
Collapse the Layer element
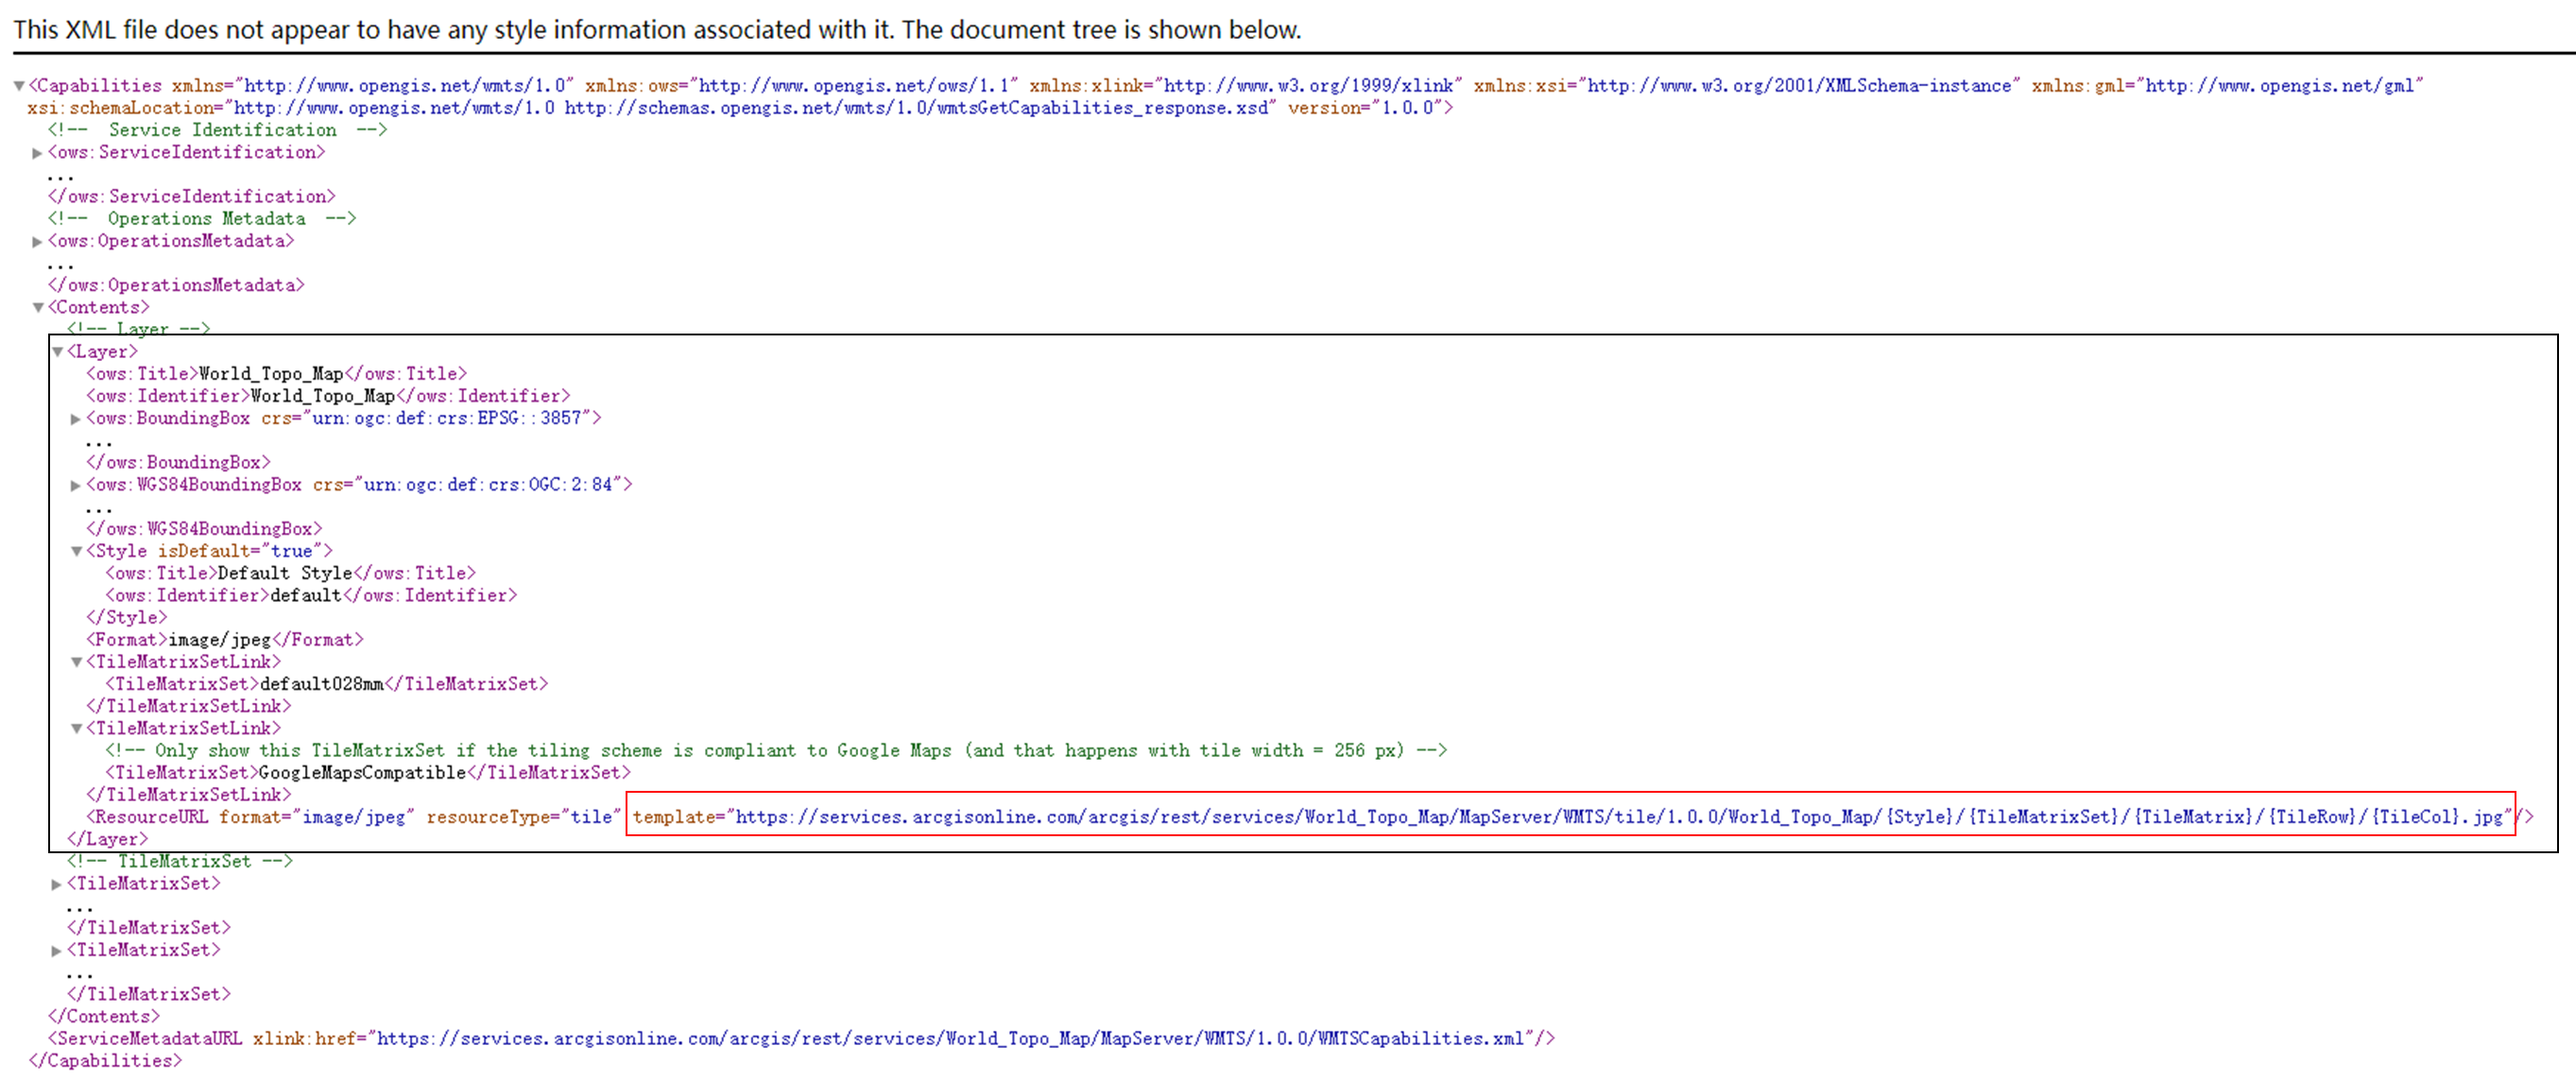[x=58, y=352]
